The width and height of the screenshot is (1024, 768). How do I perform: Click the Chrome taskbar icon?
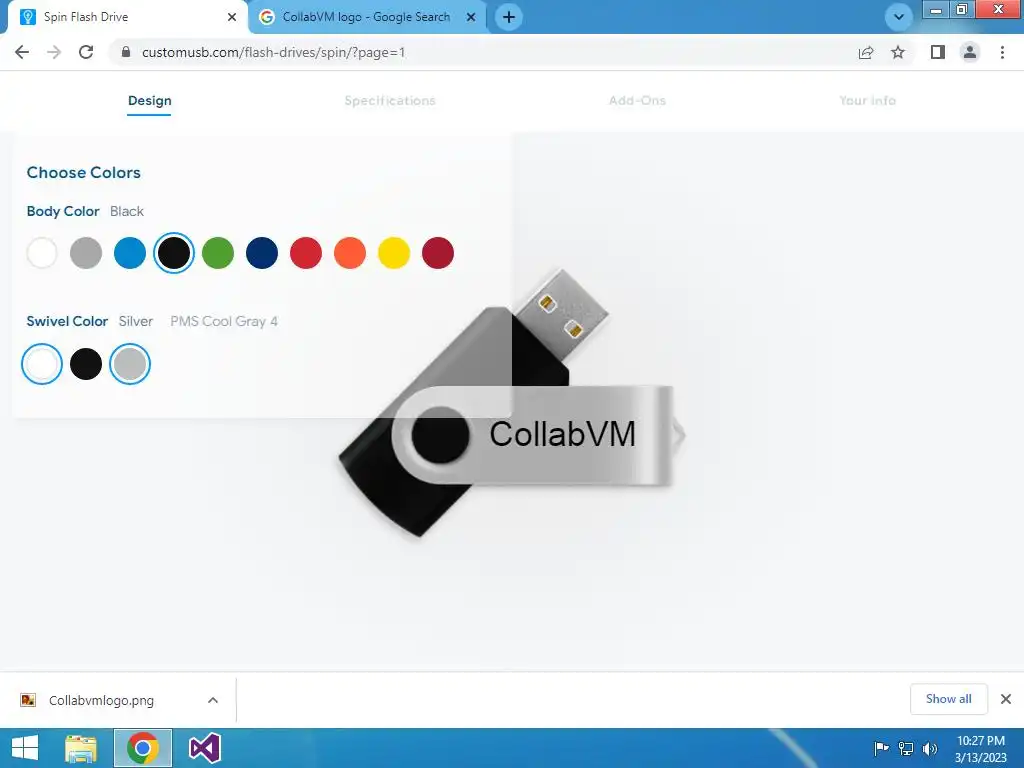point(143,748)
